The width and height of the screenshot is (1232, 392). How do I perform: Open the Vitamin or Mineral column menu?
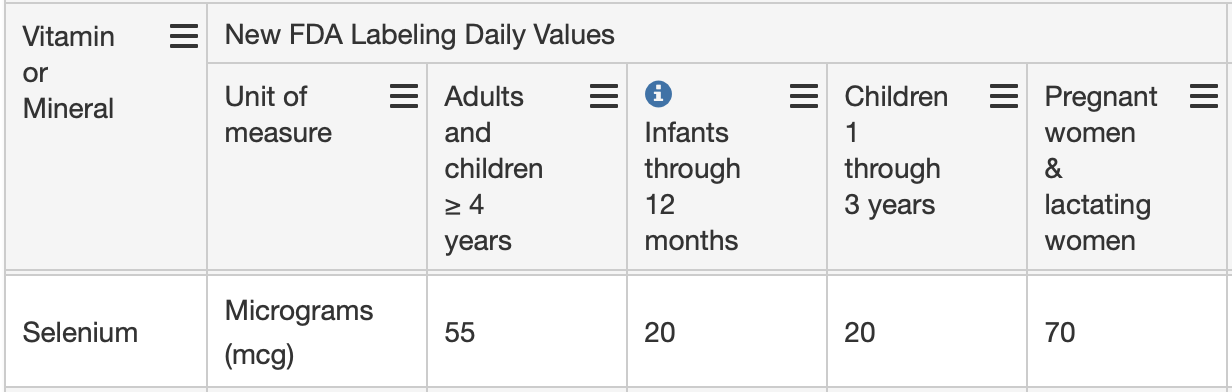[183, 37]
